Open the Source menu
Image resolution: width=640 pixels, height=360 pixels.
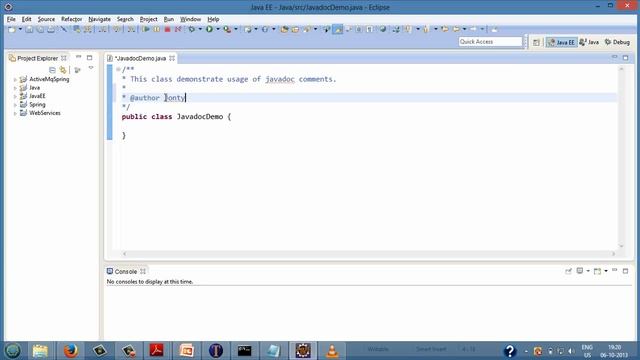tap(46, 19)
